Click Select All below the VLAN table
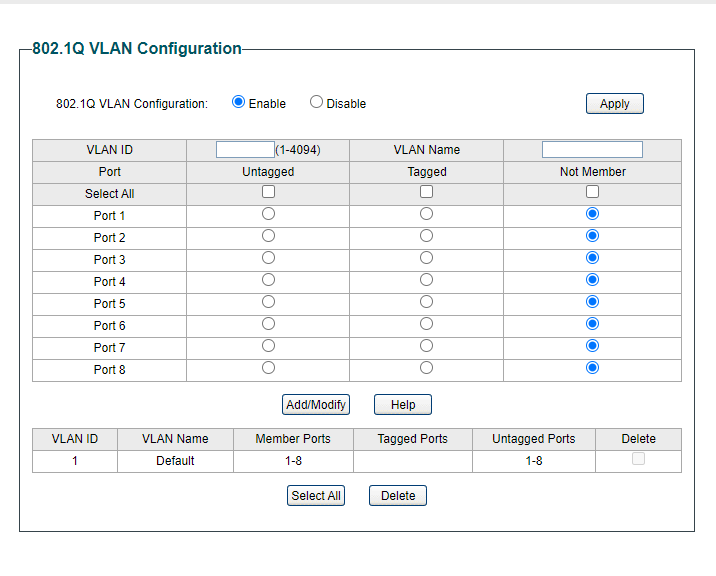 coord(316,496)
